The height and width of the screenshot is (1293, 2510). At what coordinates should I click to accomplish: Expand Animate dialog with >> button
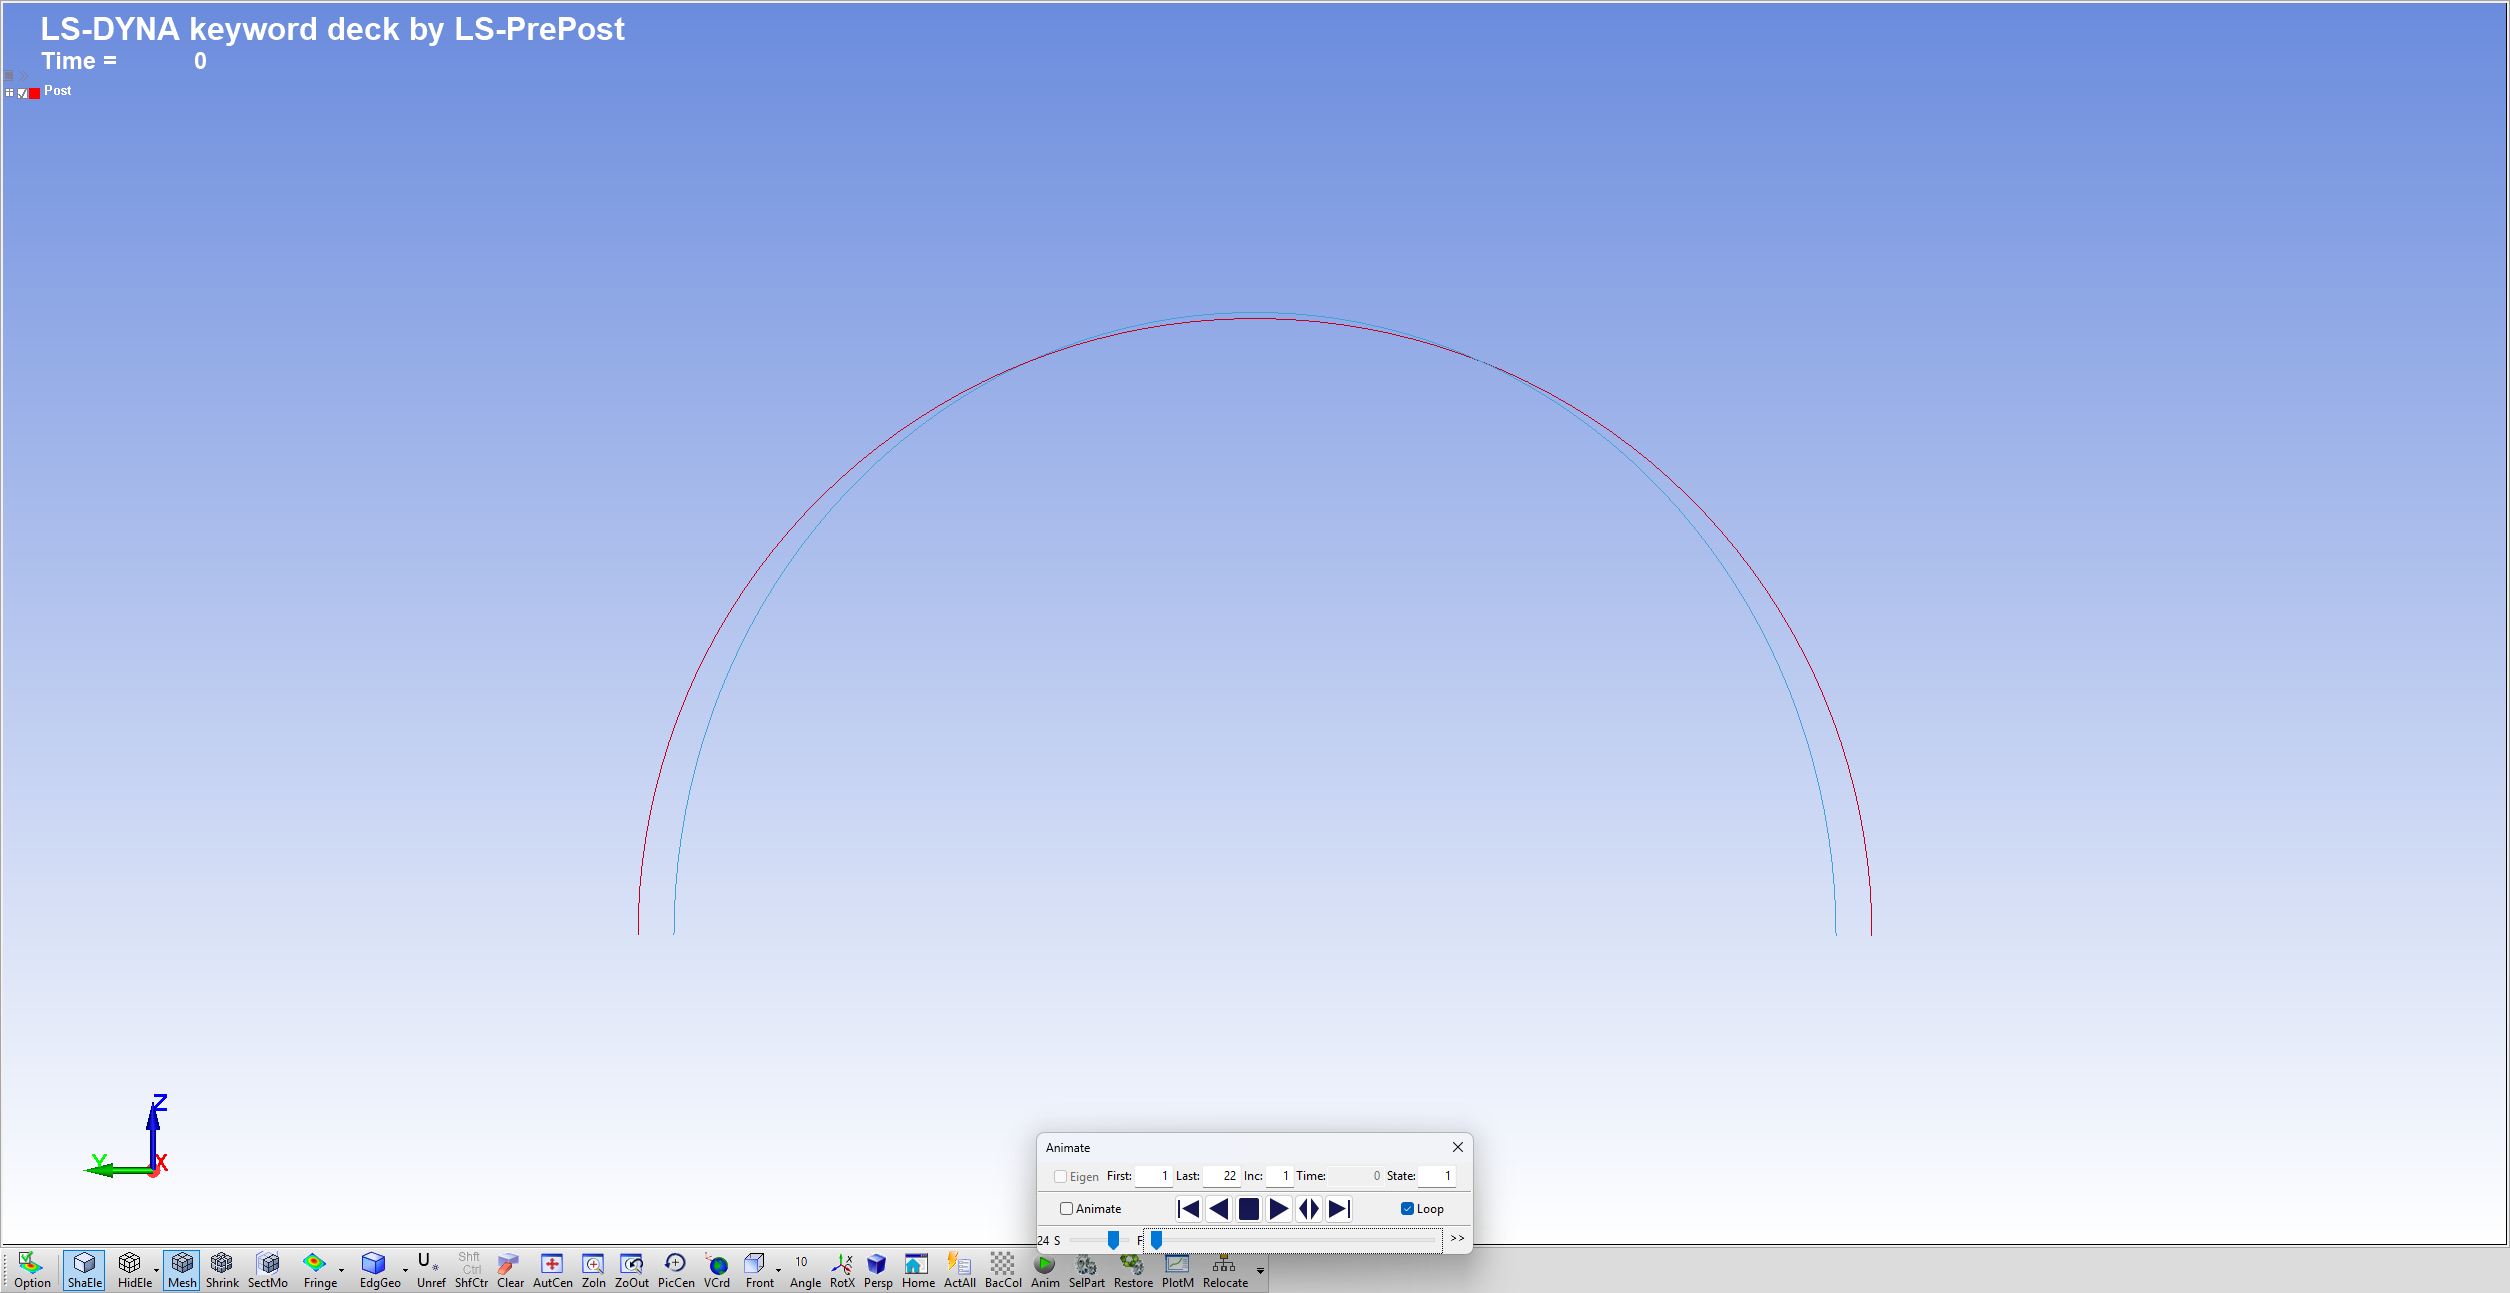coord(1457,1239)
